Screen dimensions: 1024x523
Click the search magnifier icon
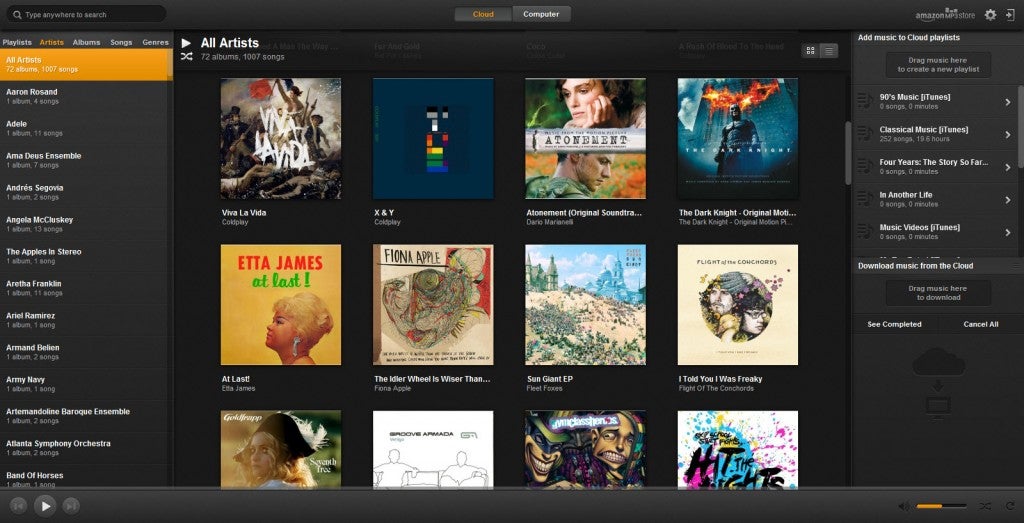[16, 14]
